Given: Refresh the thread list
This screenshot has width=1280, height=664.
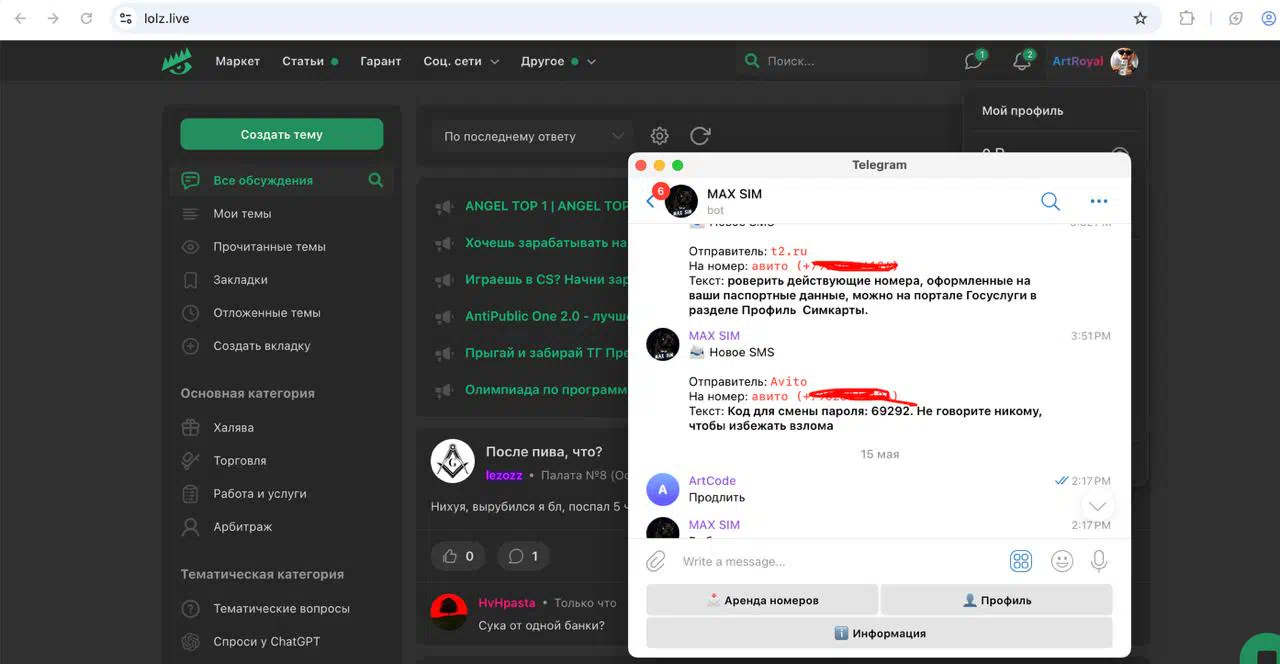Looking at the screenshot, I should click(x=700, y=136).
